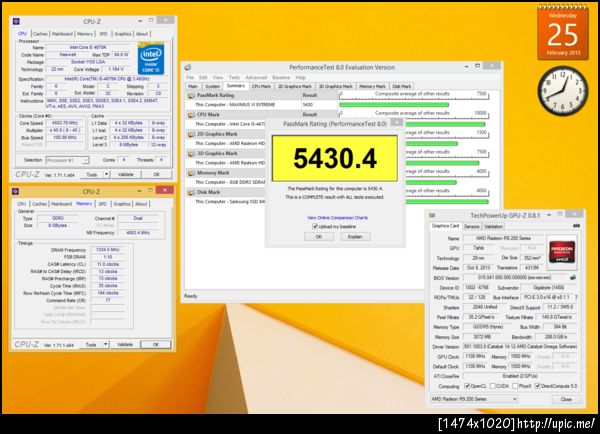This screenshot has height=434, width=600.
Task: Click OK in the PassMark Rating dialog
Action: click(319, 237)
